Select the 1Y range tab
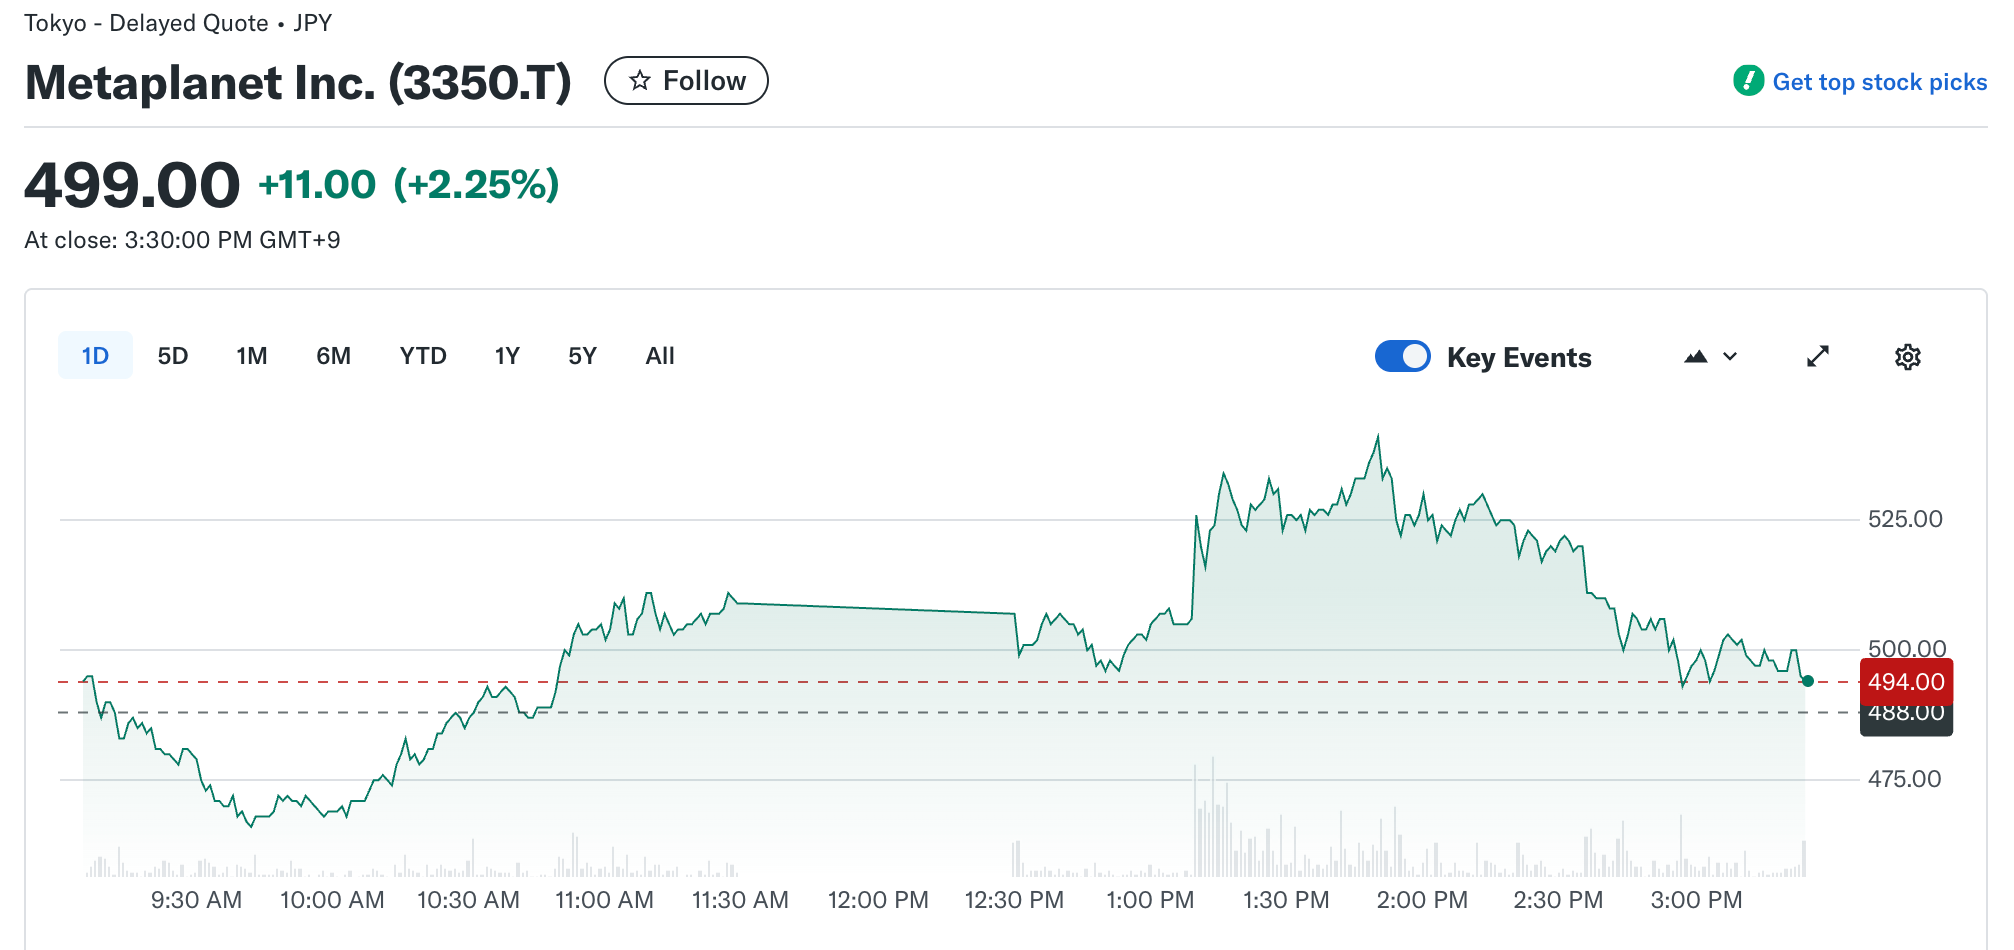This screenshot has width=2014, height=950. tap(507, 356)
